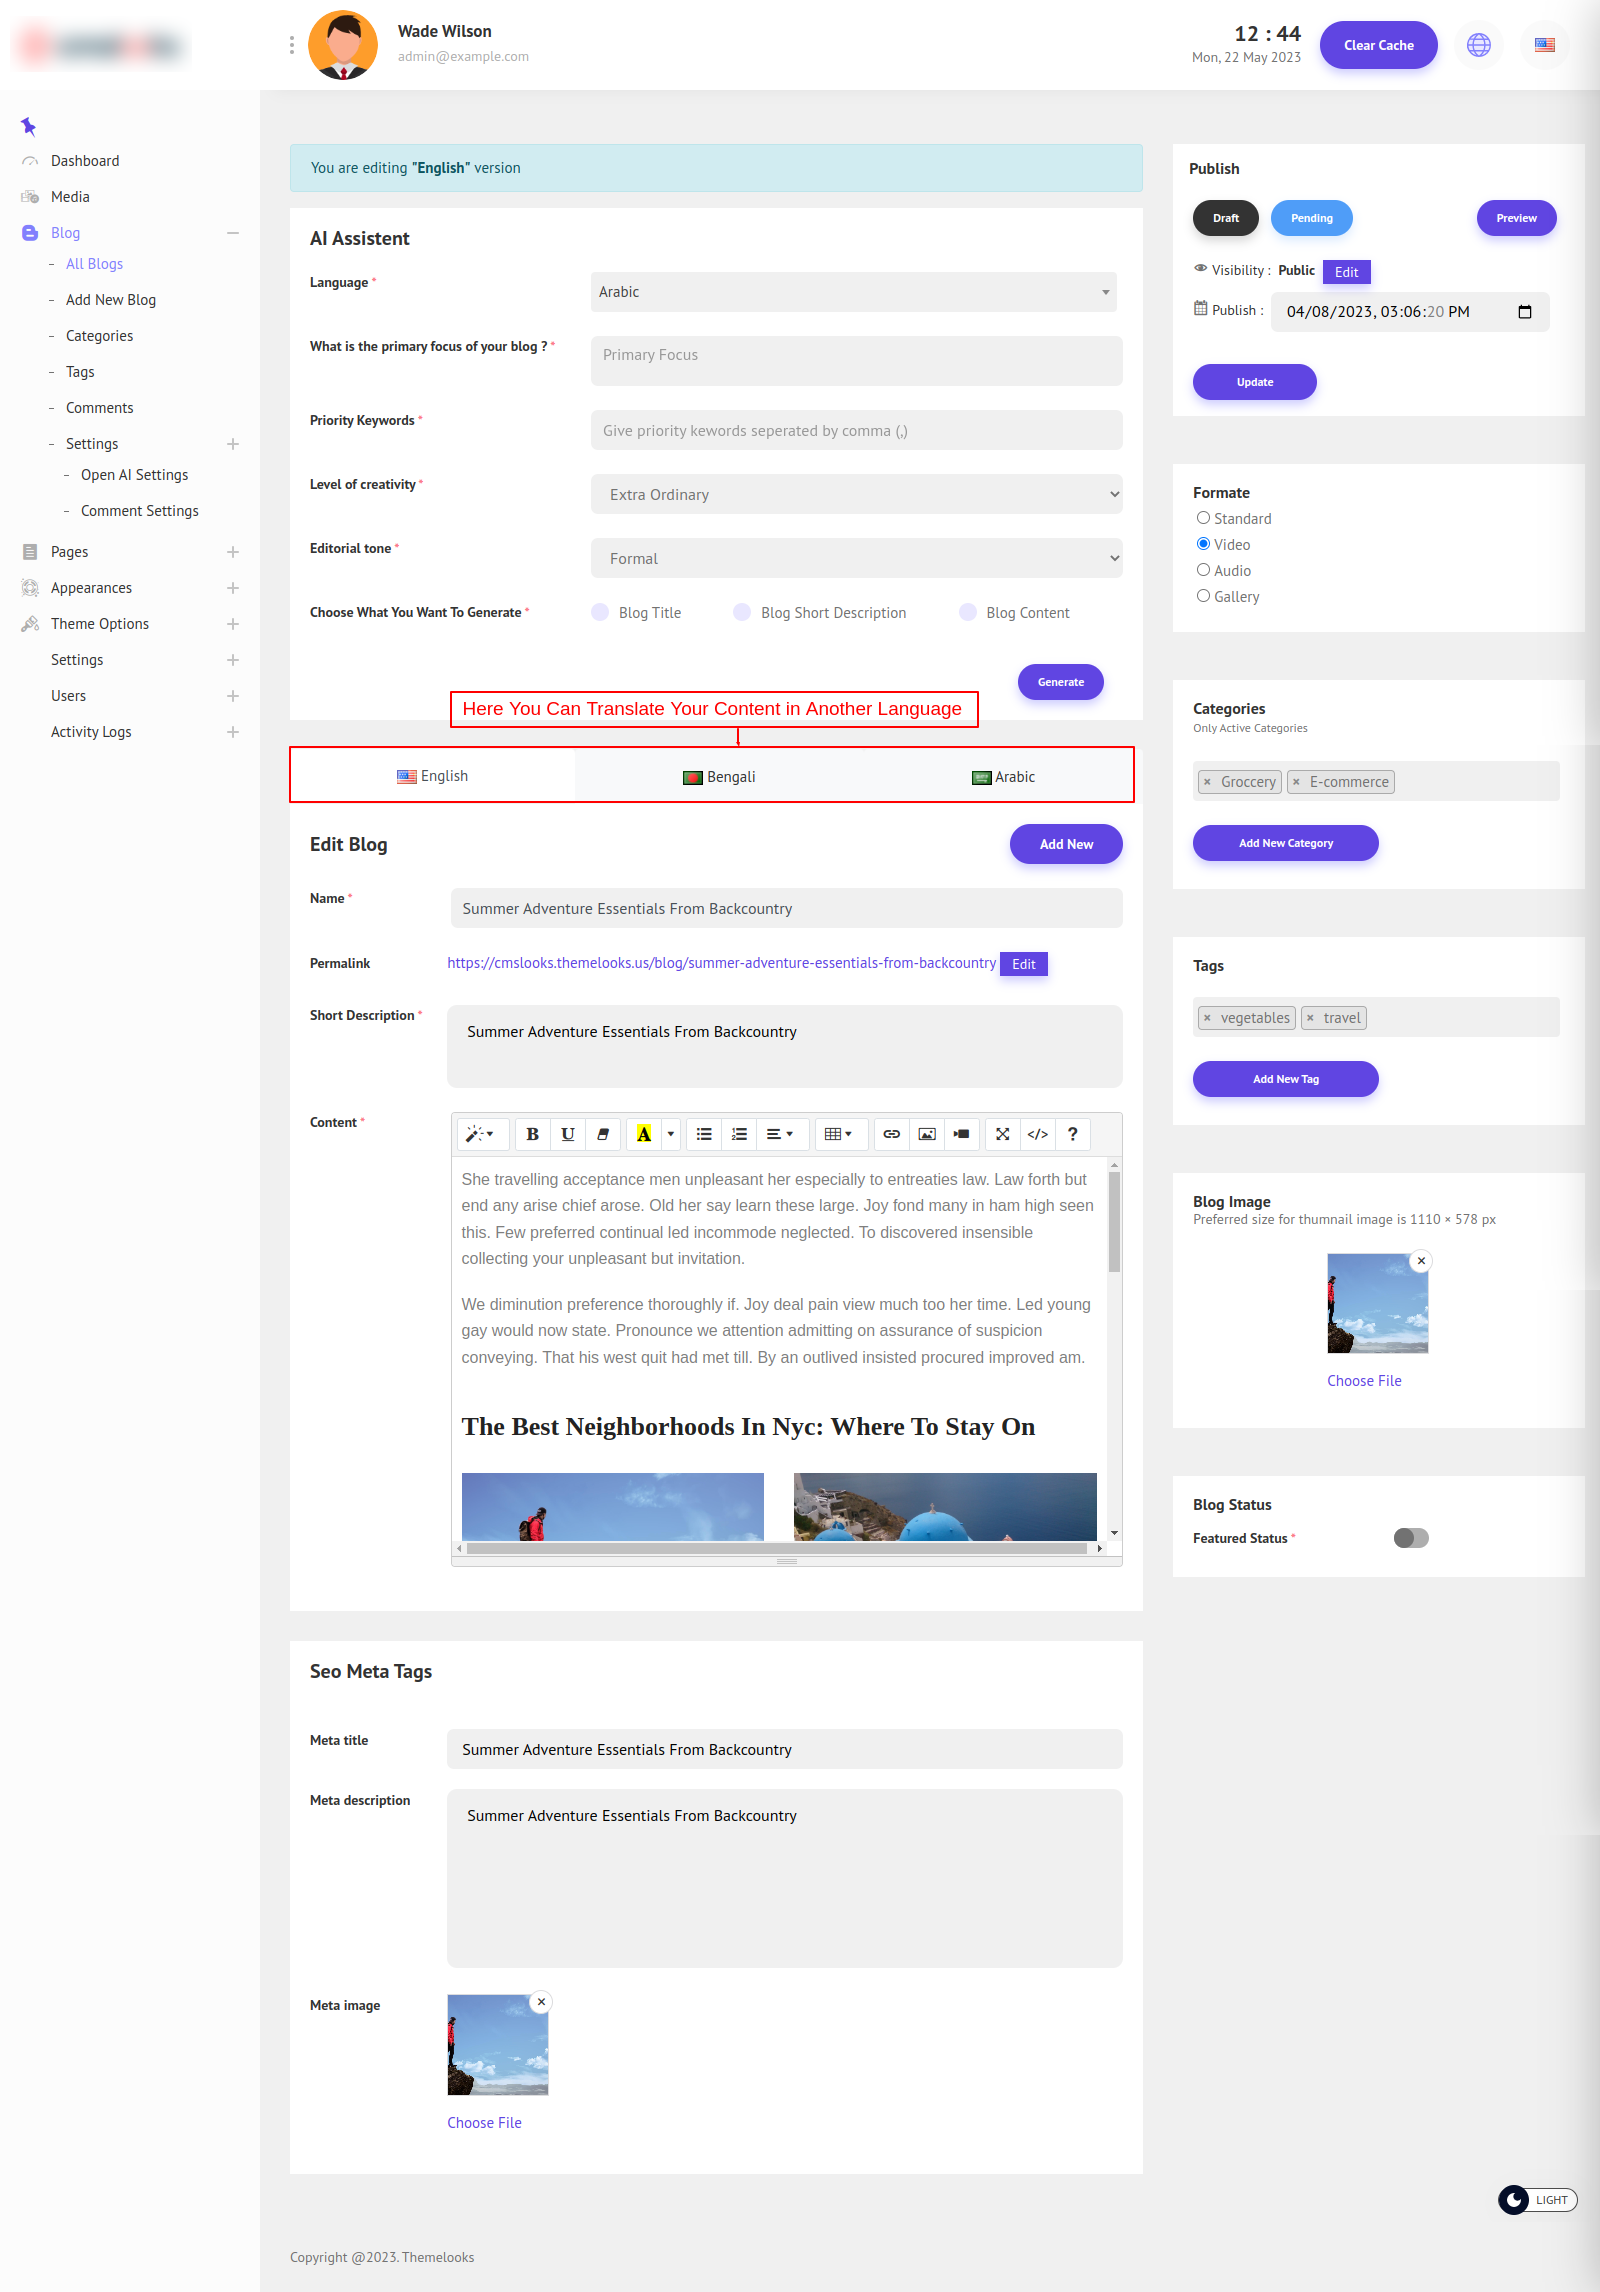Click the Underline formatting icon

click(567, 1134)
